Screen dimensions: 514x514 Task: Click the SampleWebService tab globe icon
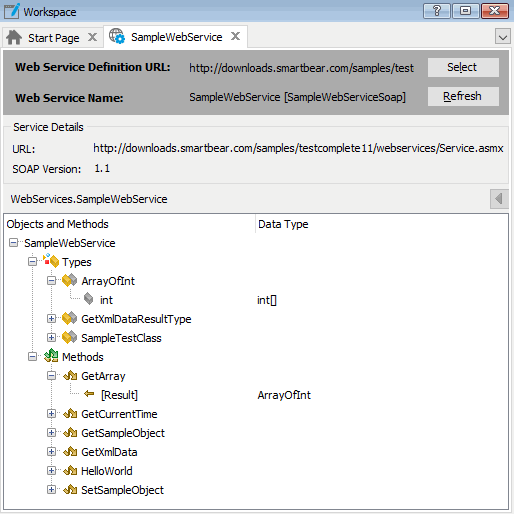pyautogui.click(x=117, y=36)
